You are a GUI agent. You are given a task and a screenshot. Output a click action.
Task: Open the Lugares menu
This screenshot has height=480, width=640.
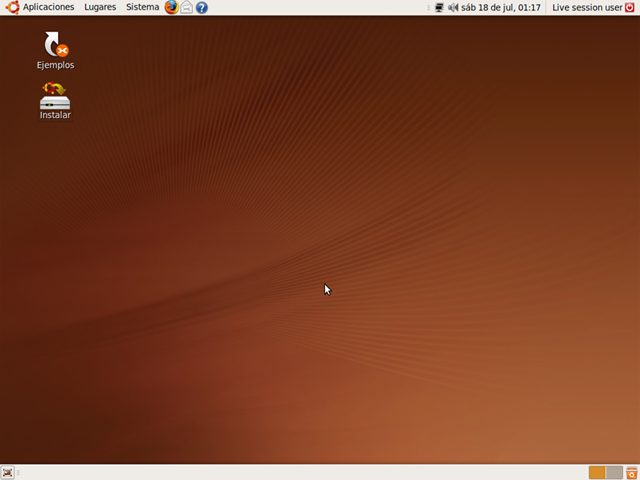pyautogui.click(x=100, y=7)
